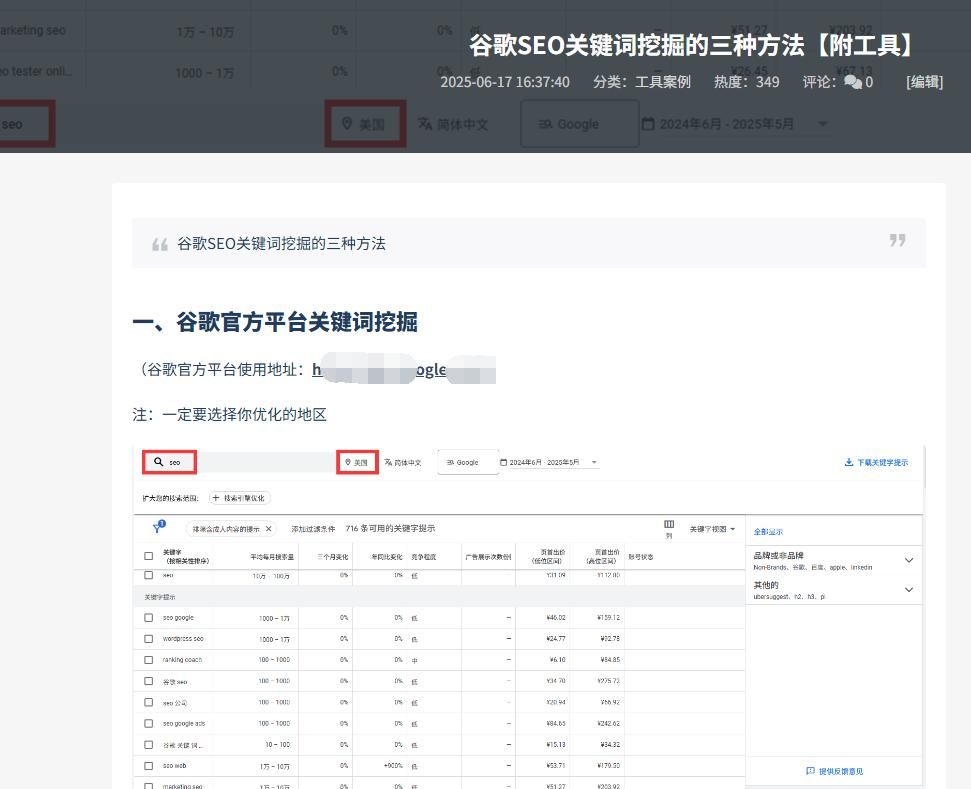Open the blurred Google platform URL link

404,370
